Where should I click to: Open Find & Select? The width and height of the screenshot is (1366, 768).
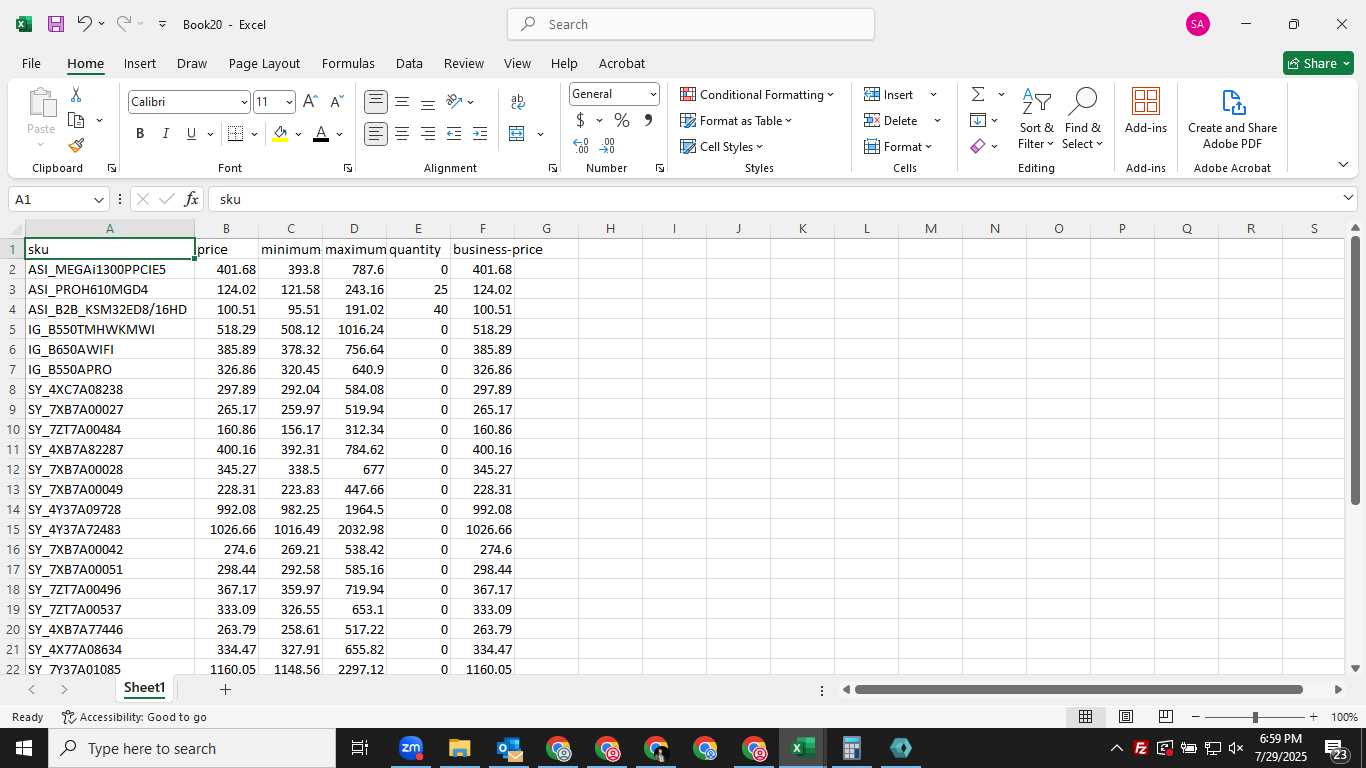(x=1082, y=120)
